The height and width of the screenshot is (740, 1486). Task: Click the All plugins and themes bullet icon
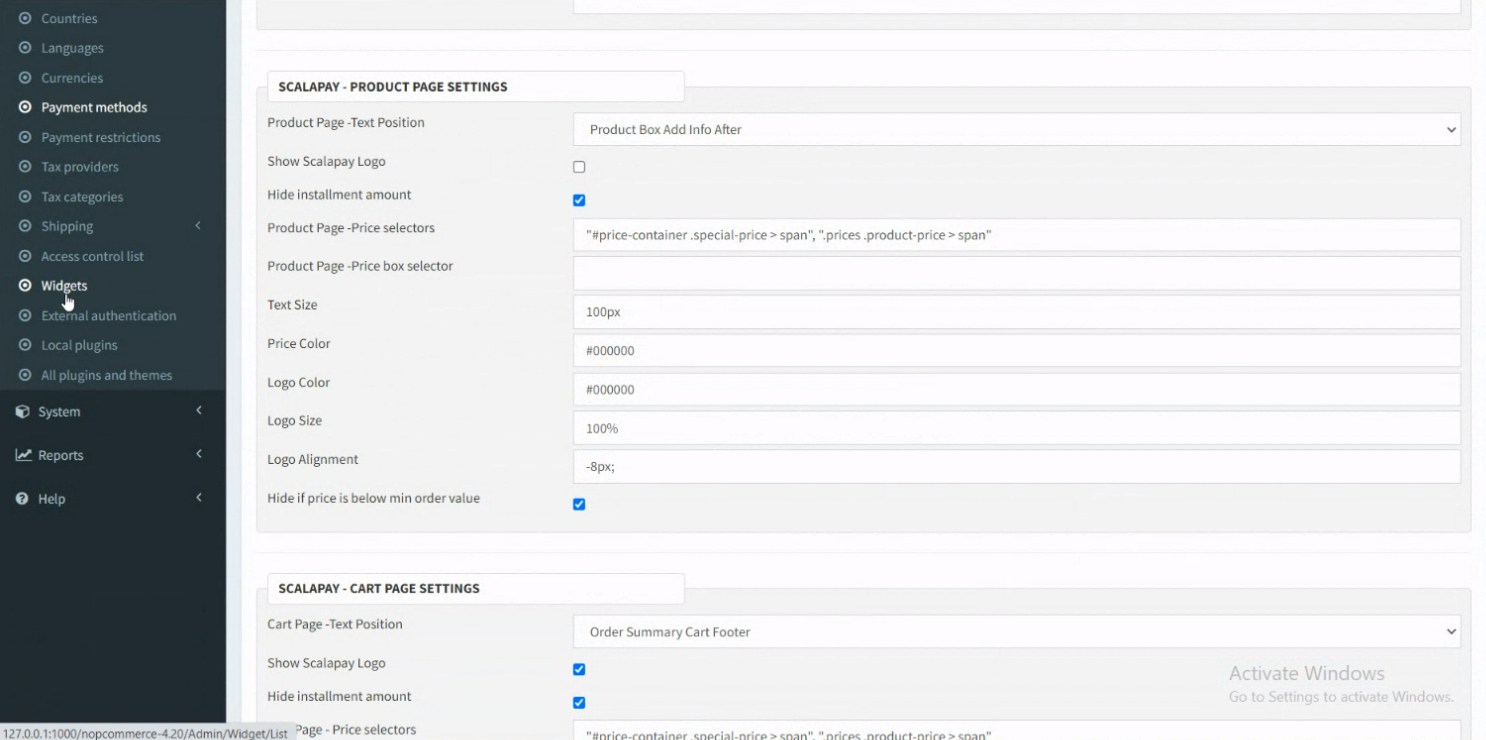tap(25, 375)
